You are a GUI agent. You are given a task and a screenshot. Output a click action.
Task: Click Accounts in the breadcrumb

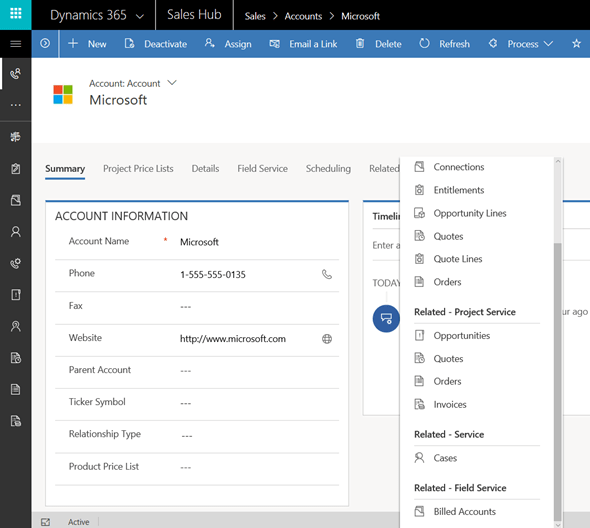pyautogui.click(x=303, y=16)
